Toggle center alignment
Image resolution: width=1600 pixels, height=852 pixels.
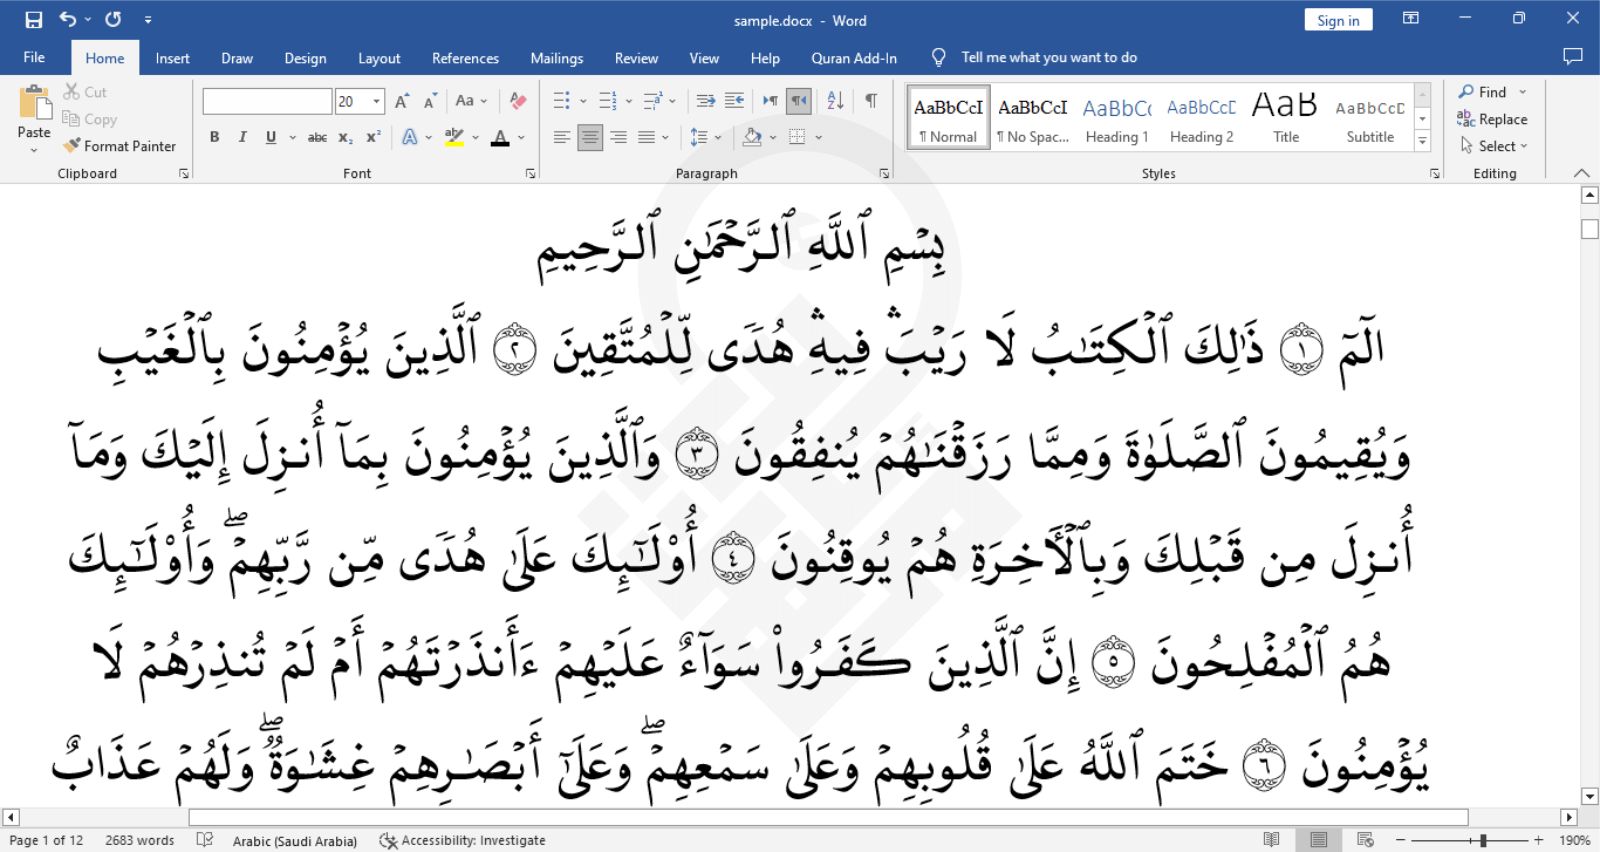pyautogui.click(x=590, y=137)
